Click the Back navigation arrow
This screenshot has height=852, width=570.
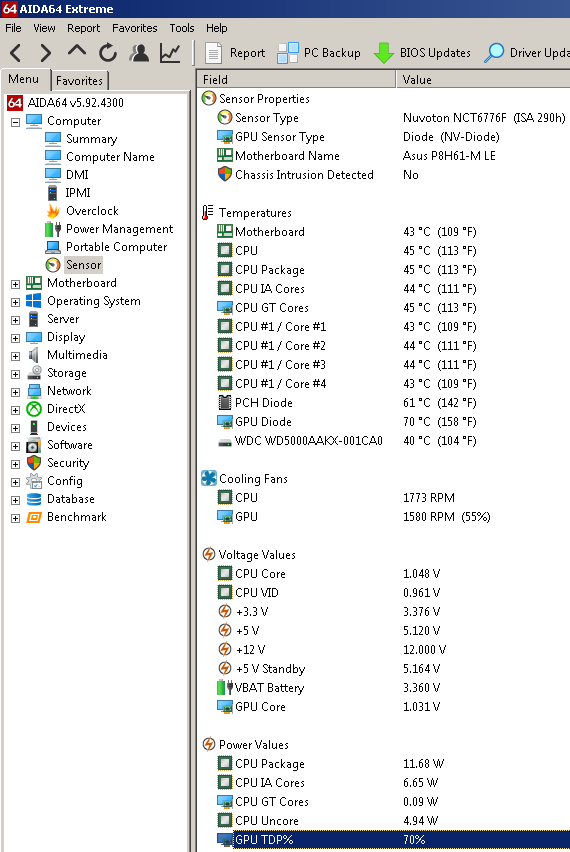pos(16,53)
